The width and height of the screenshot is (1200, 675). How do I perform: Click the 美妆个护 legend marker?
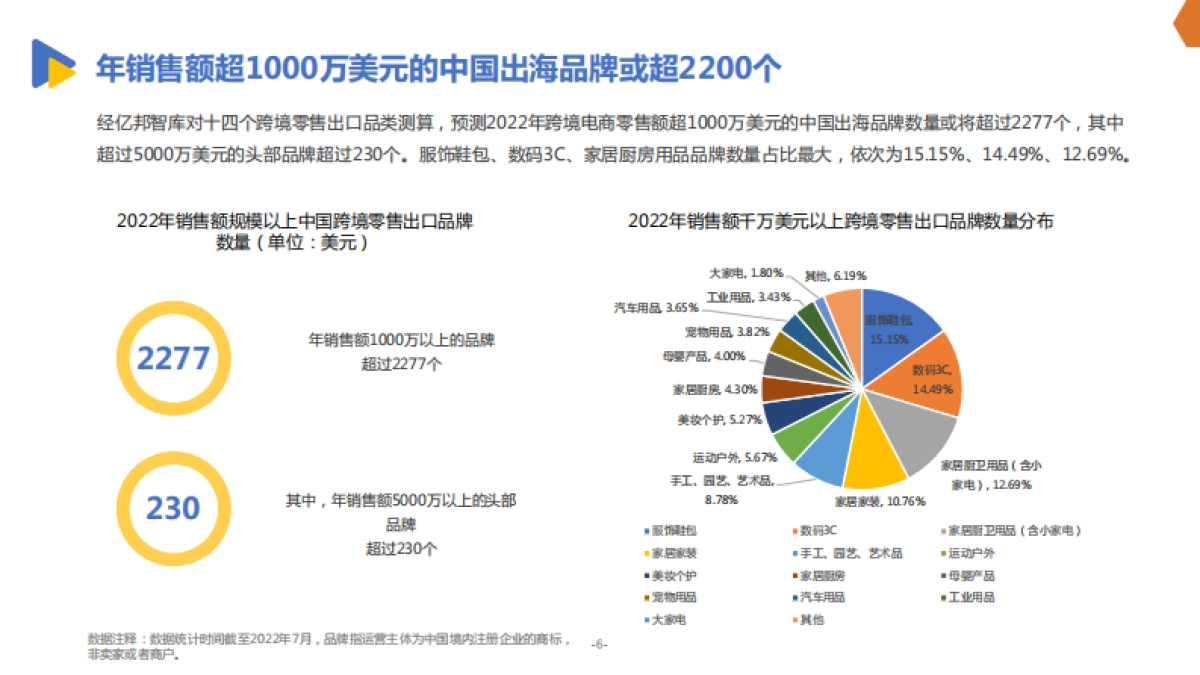pos(645,575)
